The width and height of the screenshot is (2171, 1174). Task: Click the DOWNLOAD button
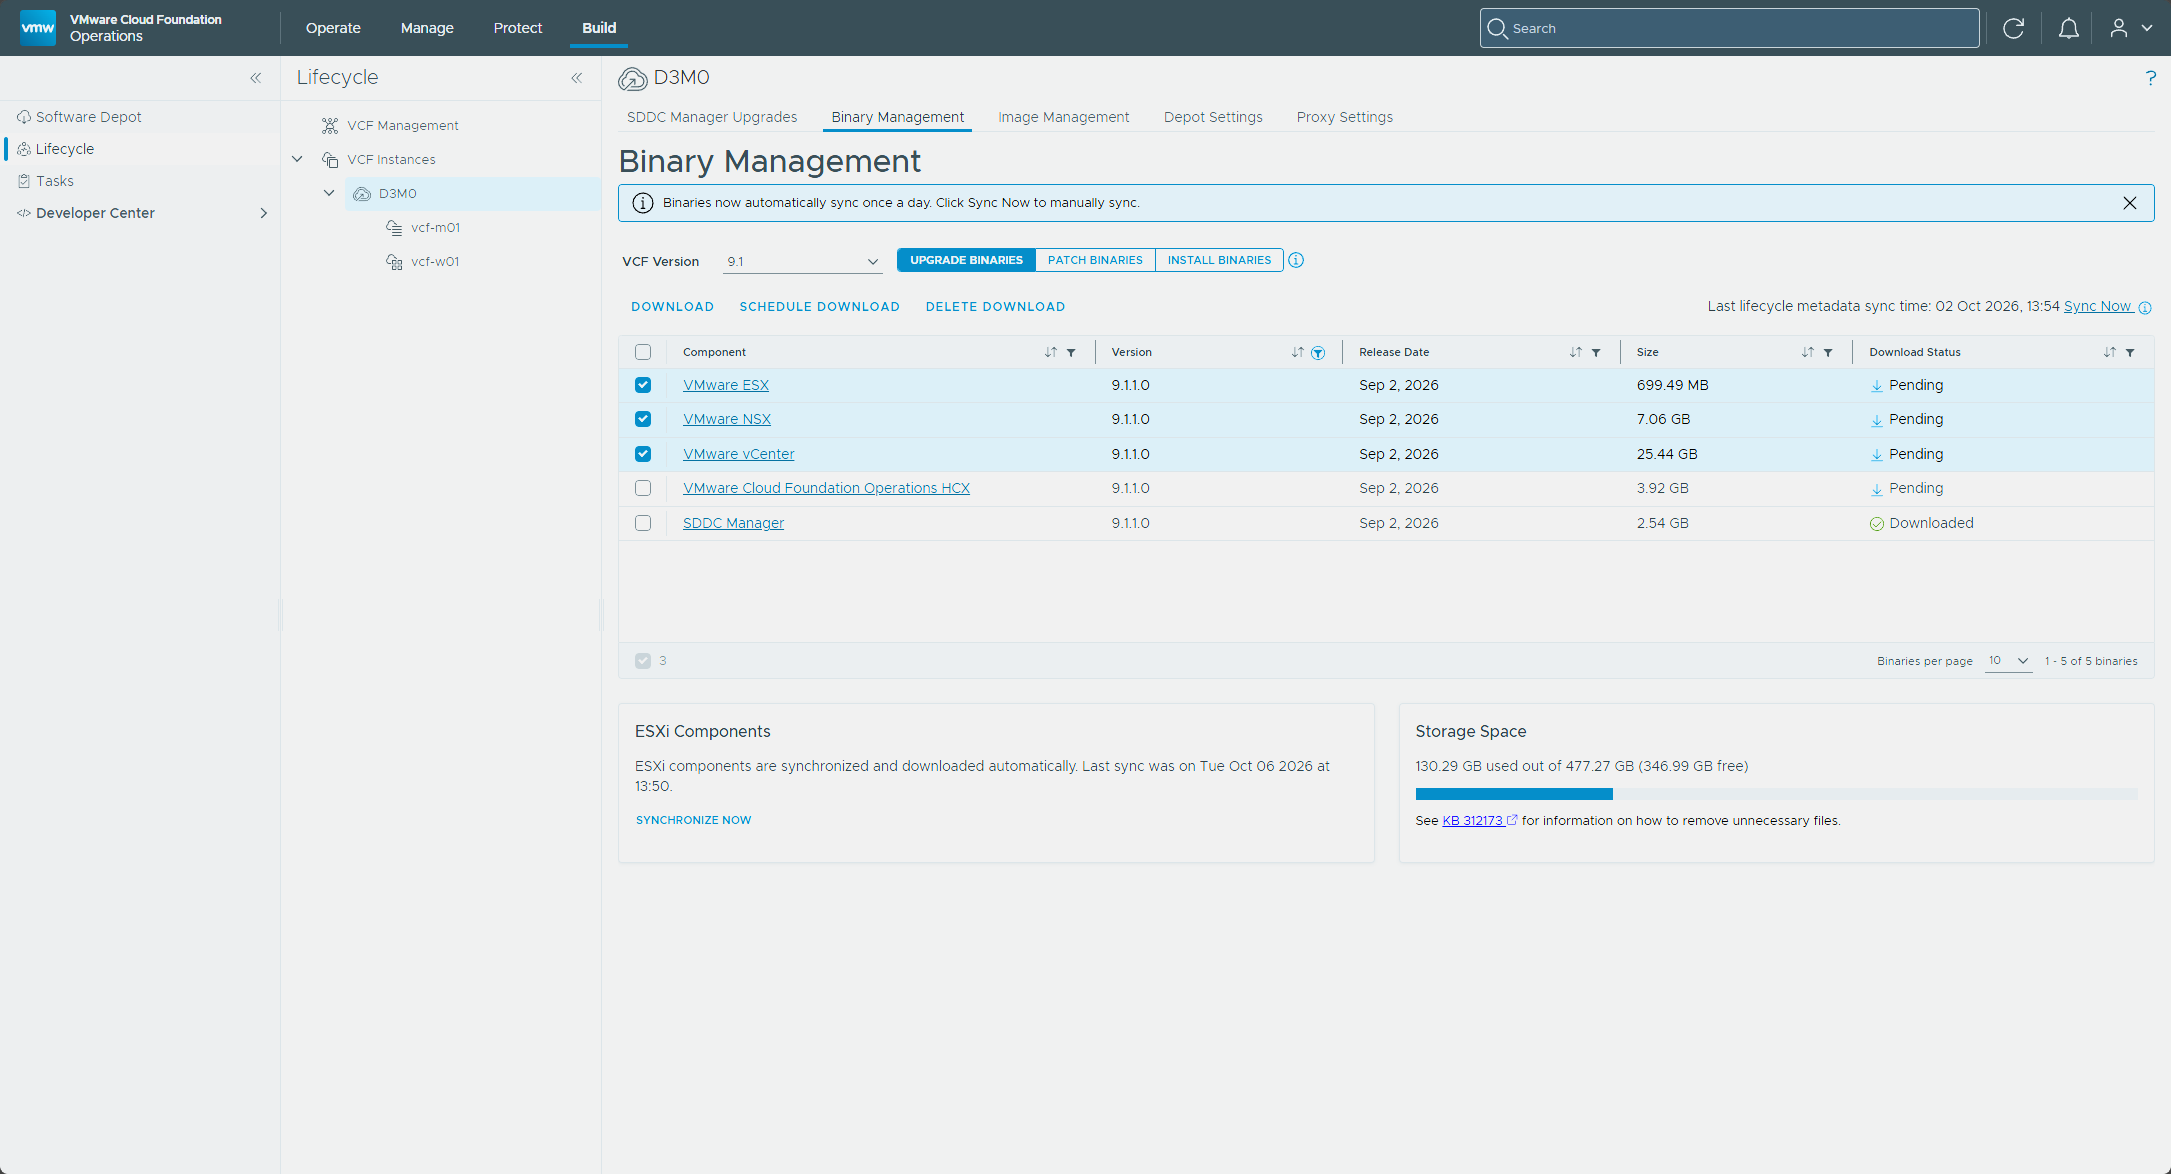[672, 307]
